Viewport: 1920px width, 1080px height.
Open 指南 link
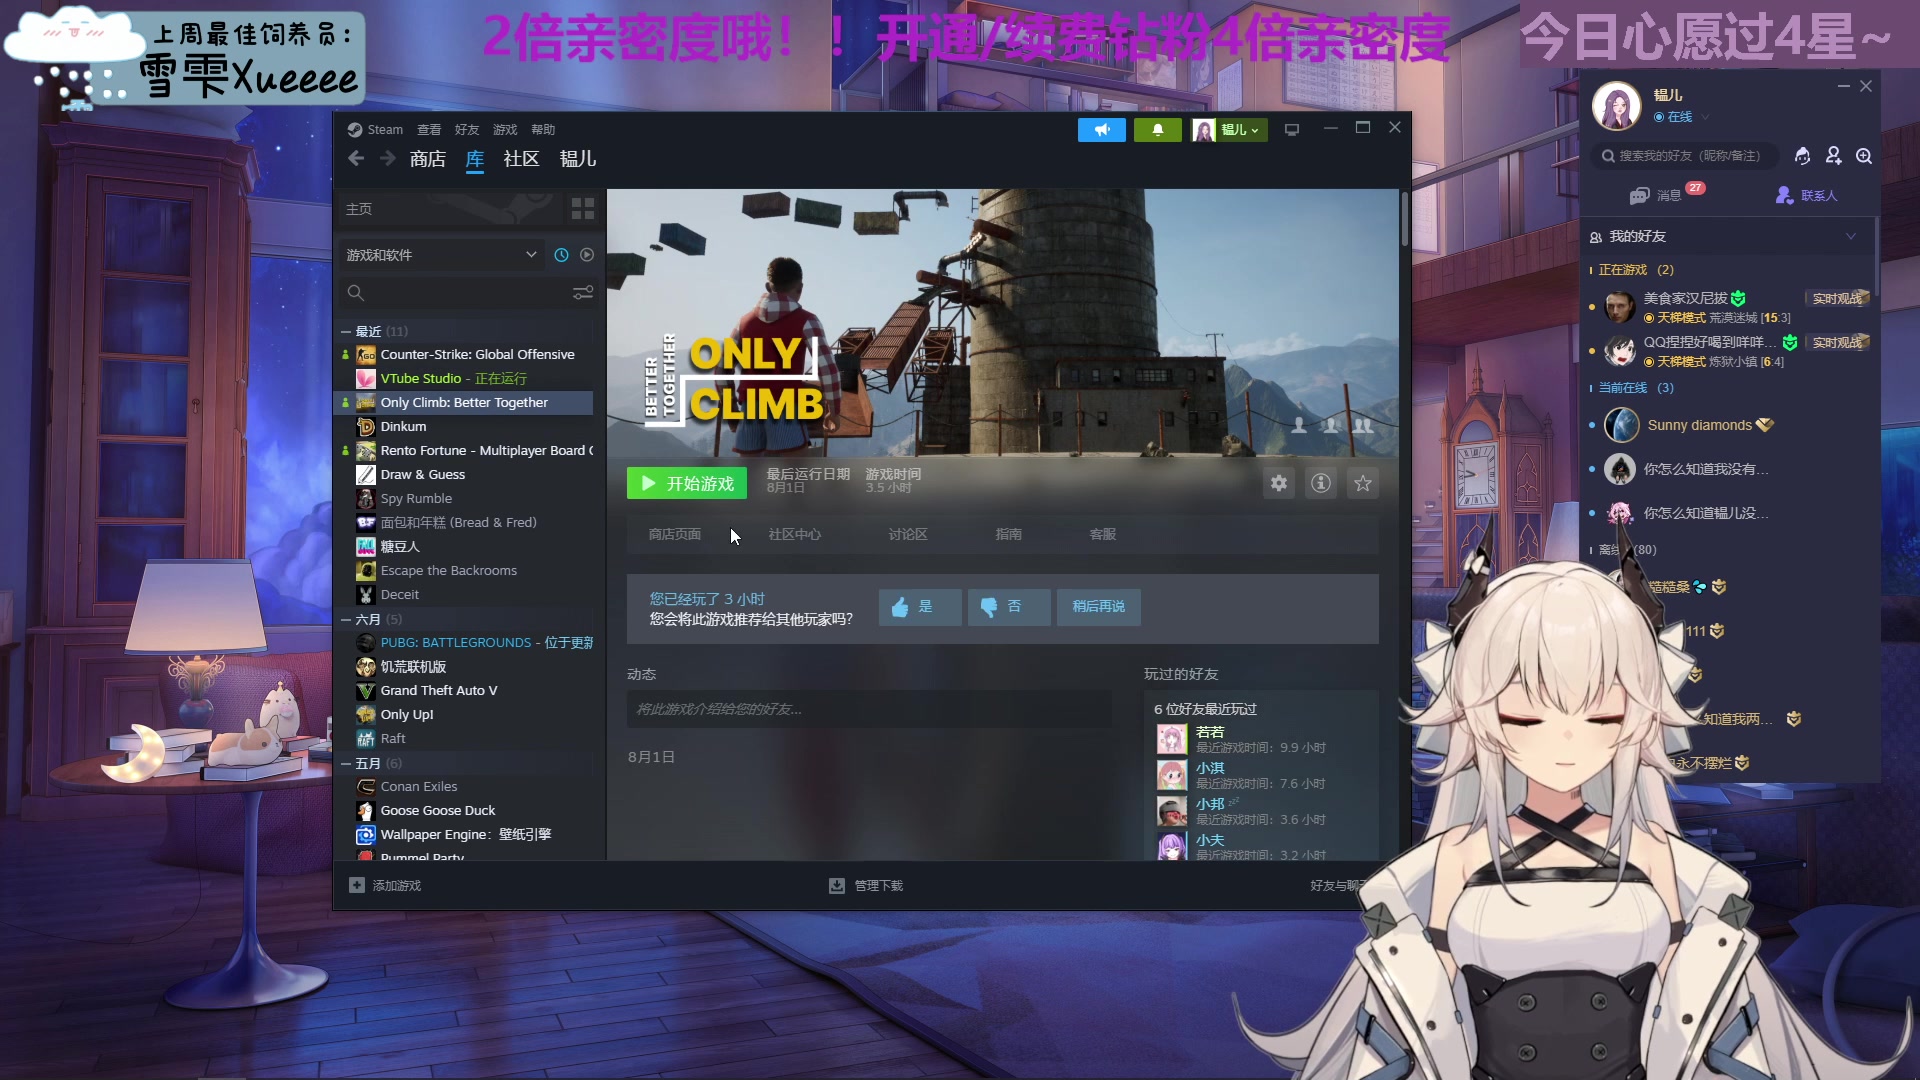tap(1009, 535)
